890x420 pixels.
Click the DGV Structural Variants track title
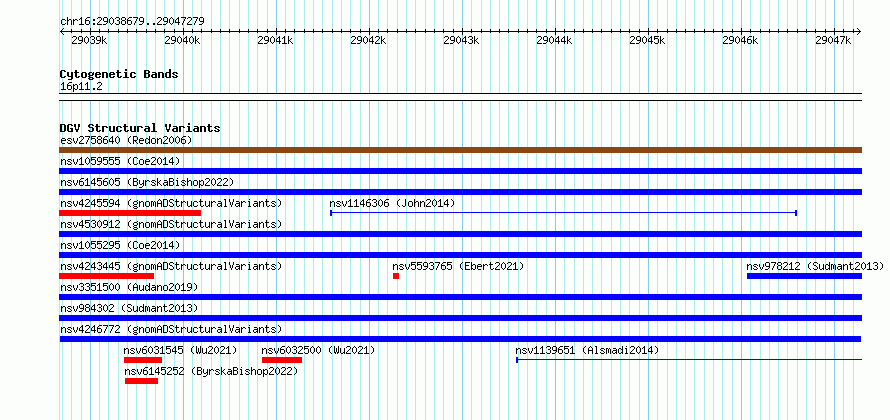[140, 128]
